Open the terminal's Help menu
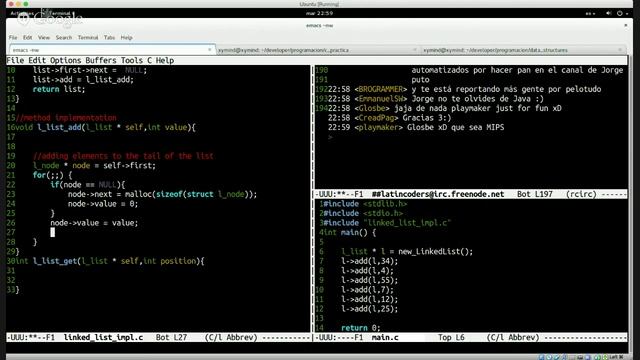The height and width of the screenshot is (360, 640). tap(126, 38)
